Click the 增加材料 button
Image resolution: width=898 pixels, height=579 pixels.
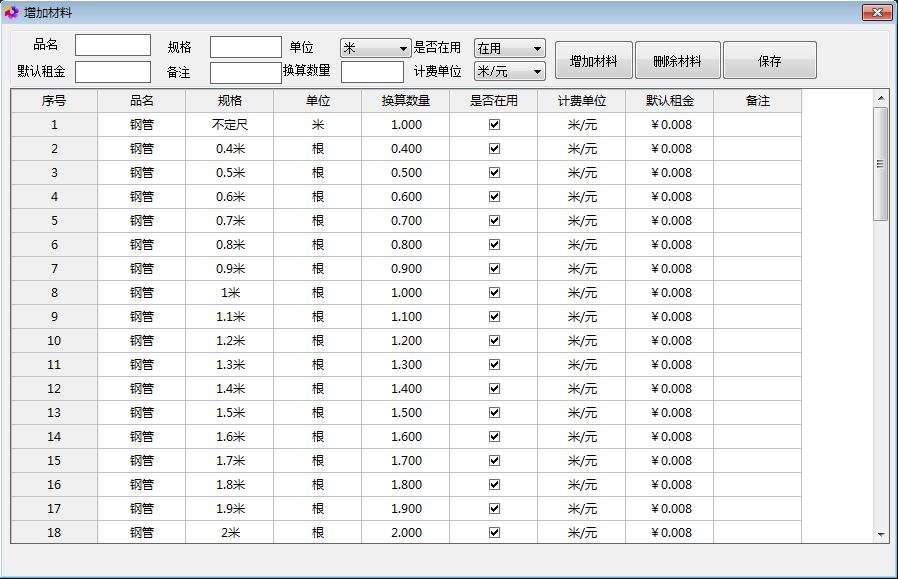(594, 61)
